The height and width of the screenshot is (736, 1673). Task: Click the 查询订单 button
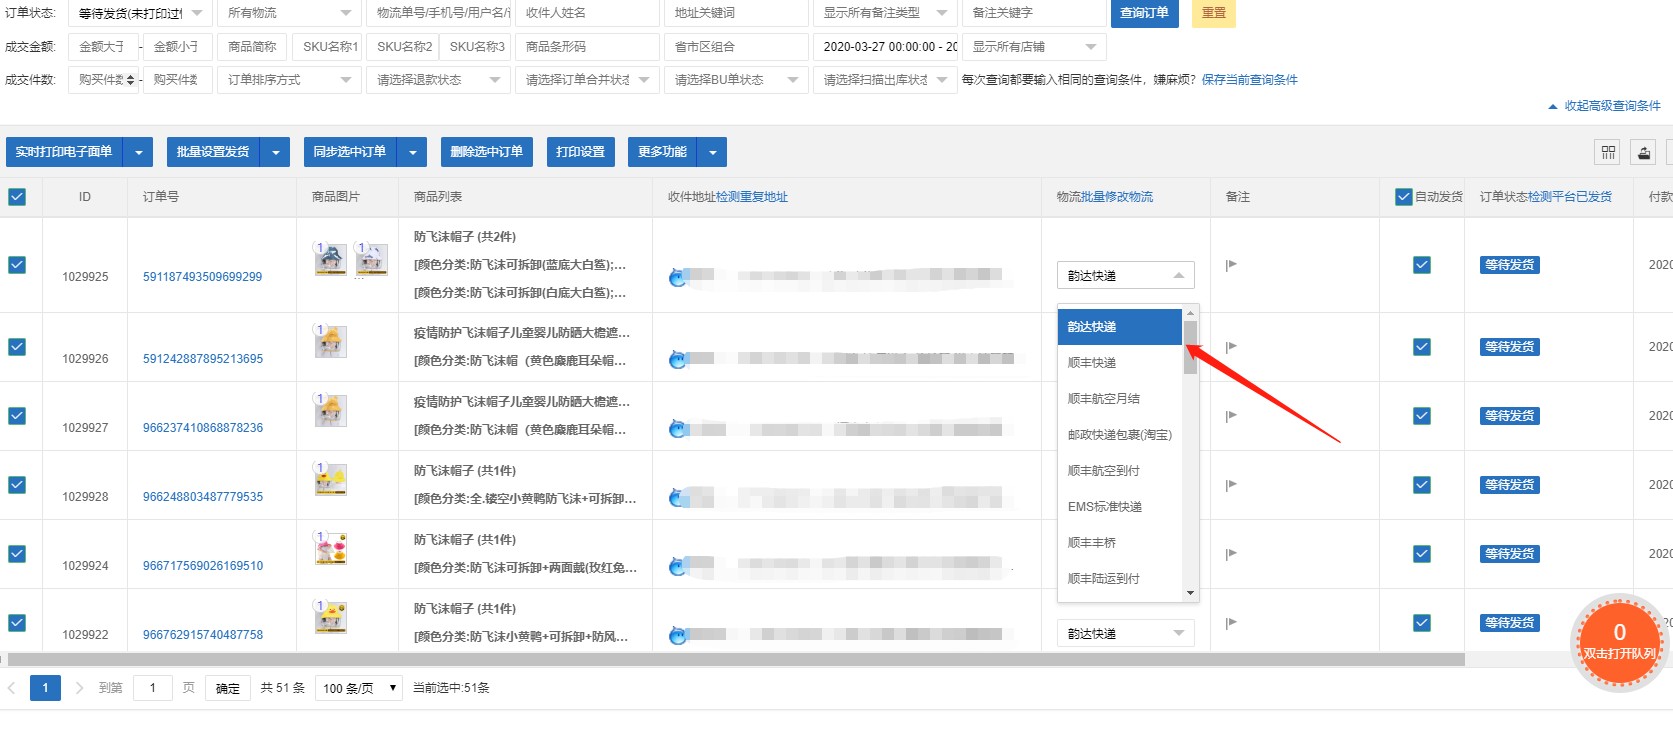point(1143,13)
